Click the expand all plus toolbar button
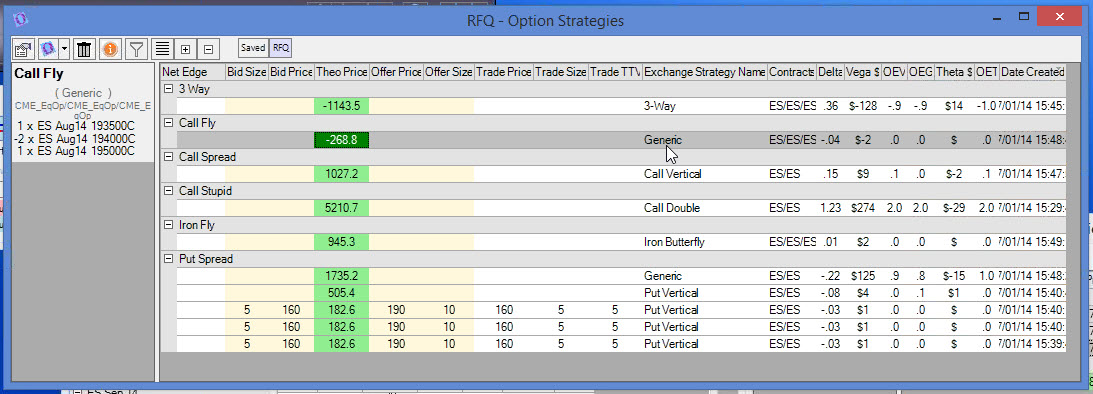Viewport: 1093px width, 394px height. [185, 49]
